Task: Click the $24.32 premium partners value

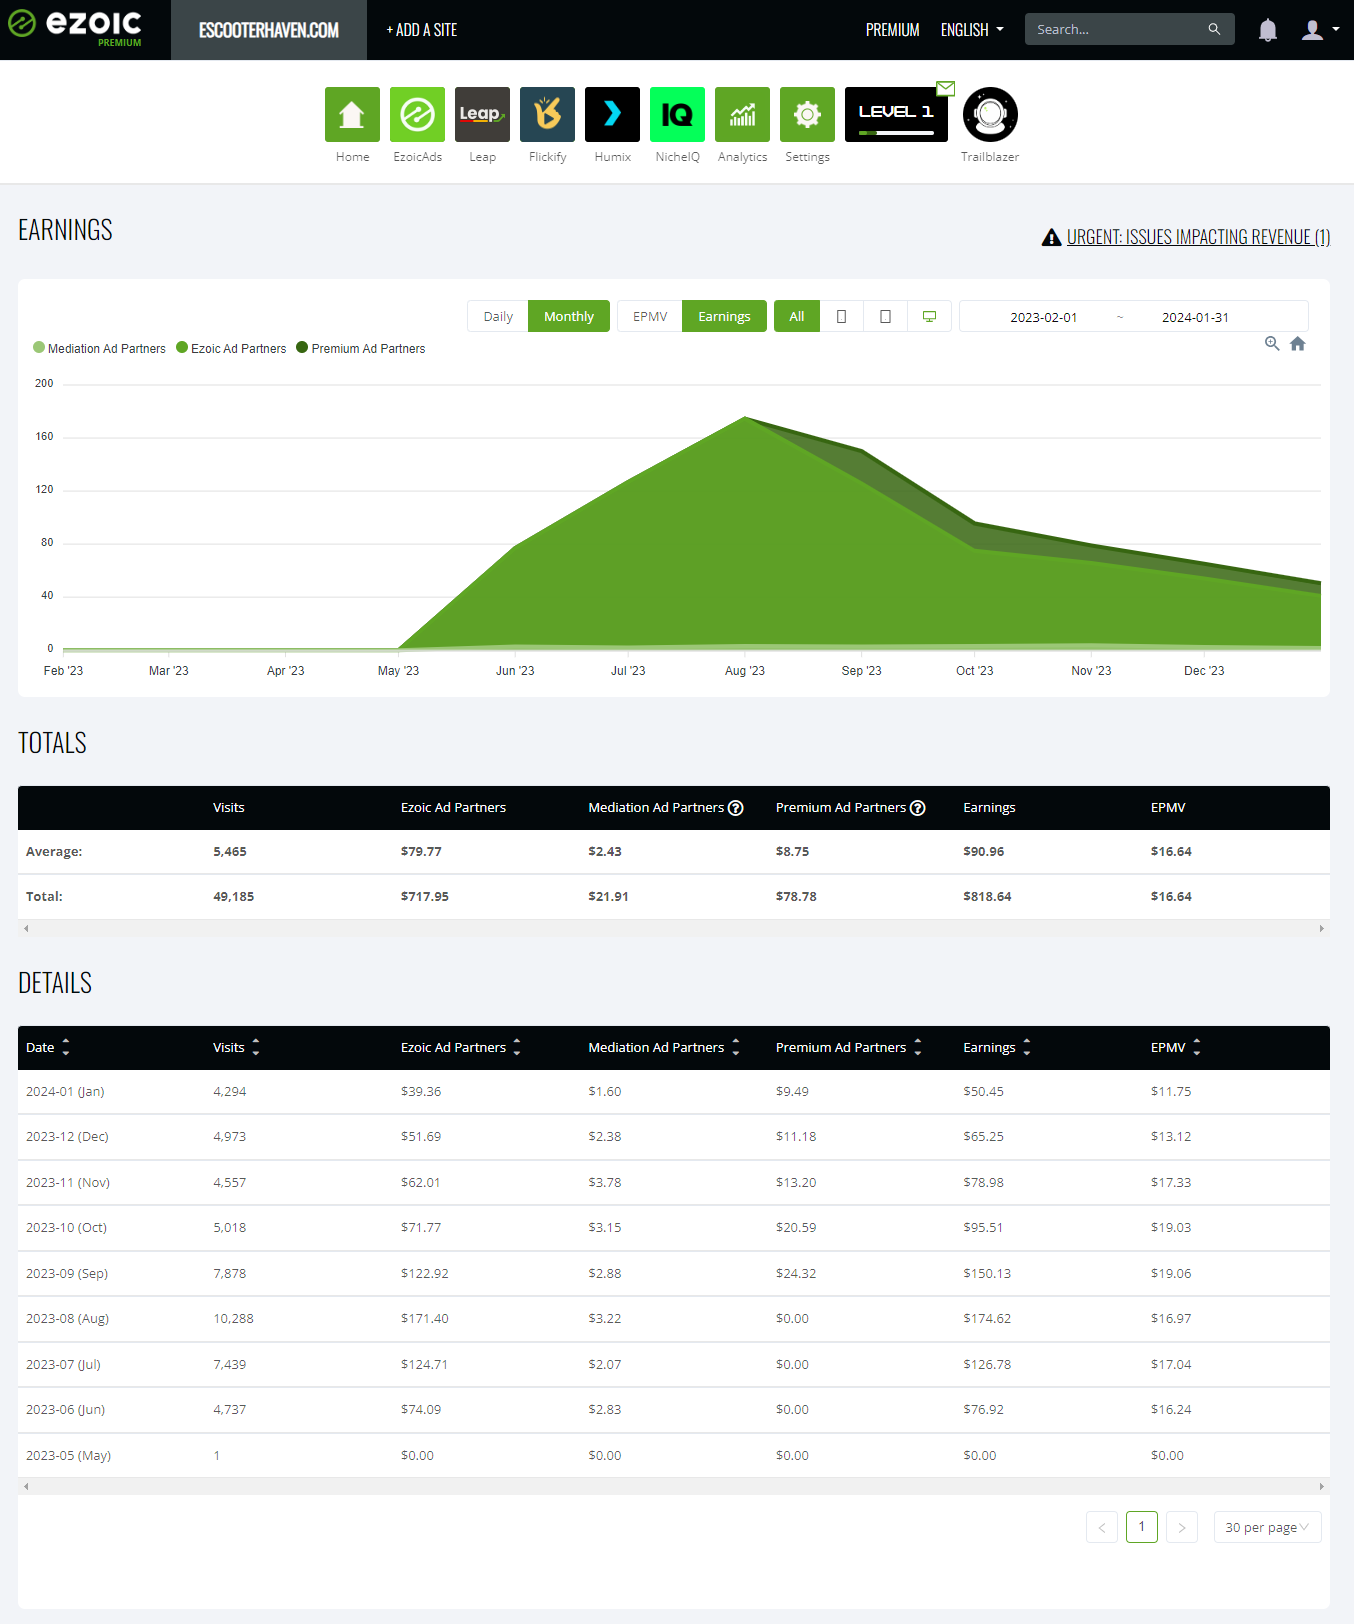Action: [x=796, y=1274]
